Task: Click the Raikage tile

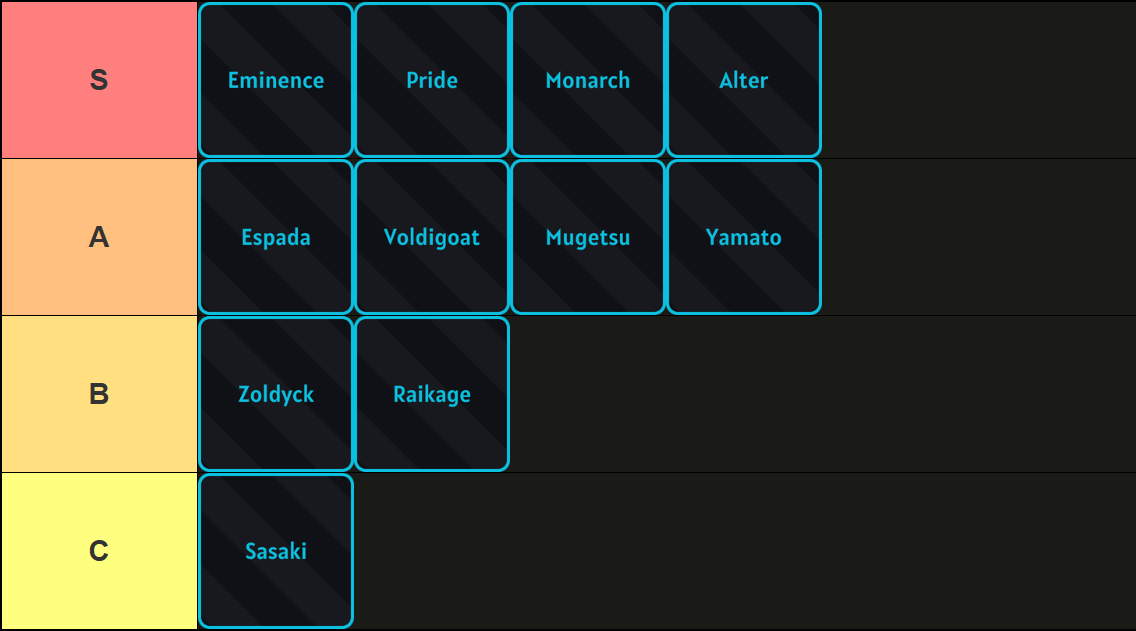Action: [x=431, y=393]
